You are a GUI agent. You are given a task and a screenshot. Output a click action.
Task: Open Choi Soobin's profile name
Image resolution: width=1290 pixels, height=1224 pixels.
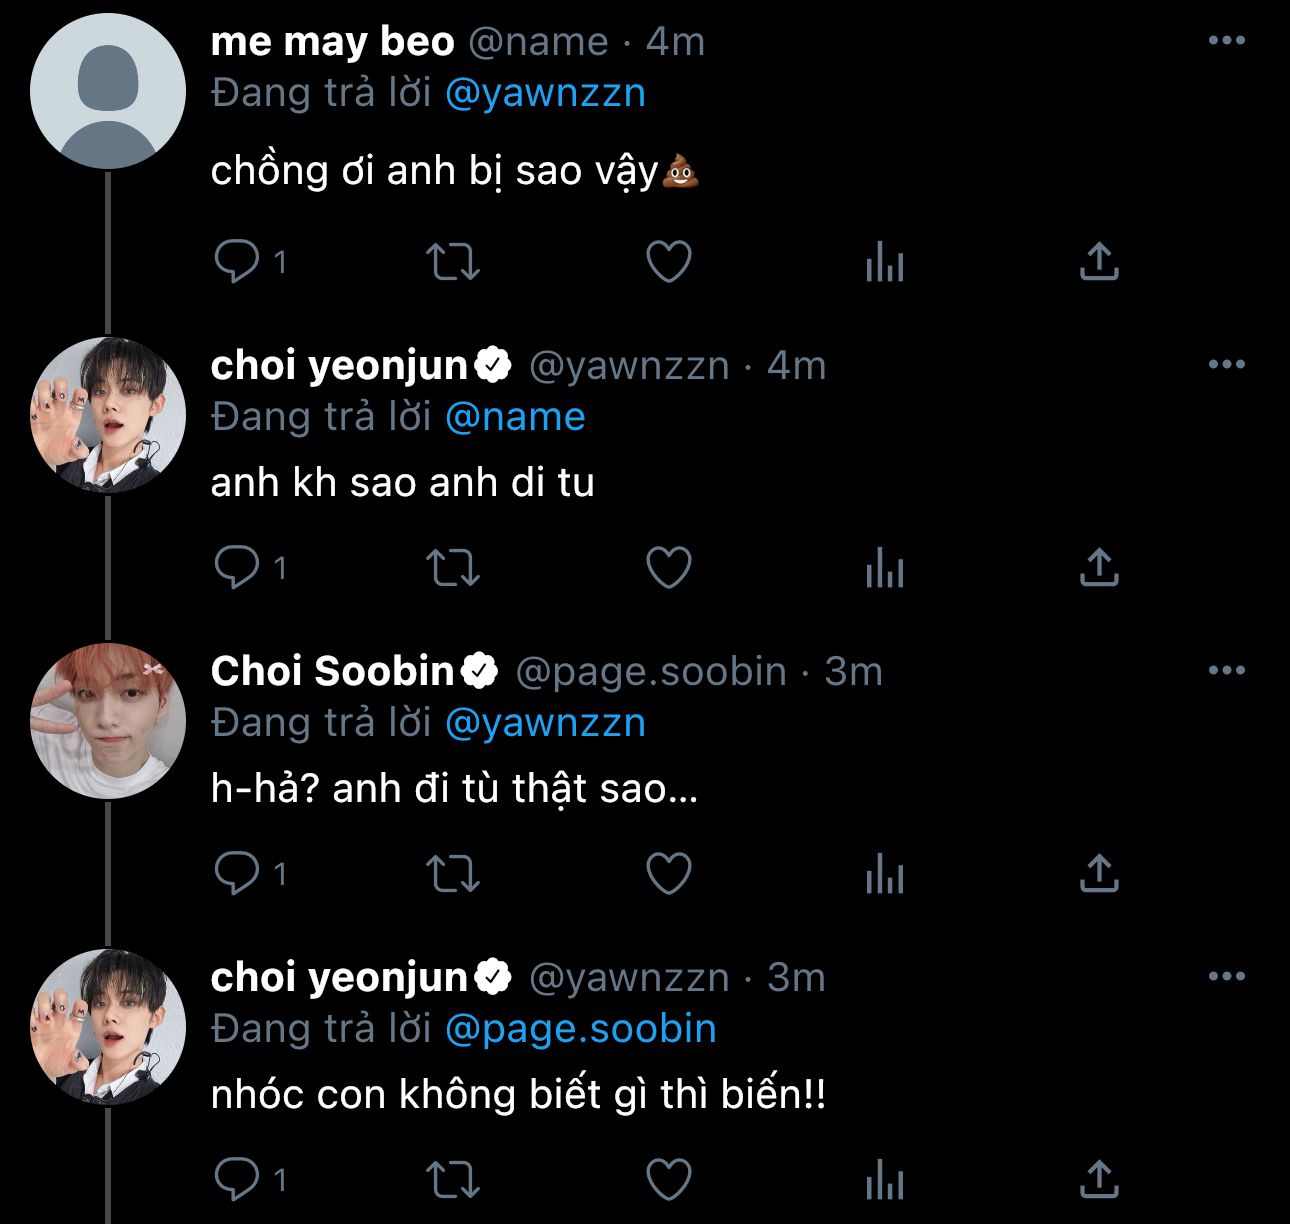coord(333,671)
